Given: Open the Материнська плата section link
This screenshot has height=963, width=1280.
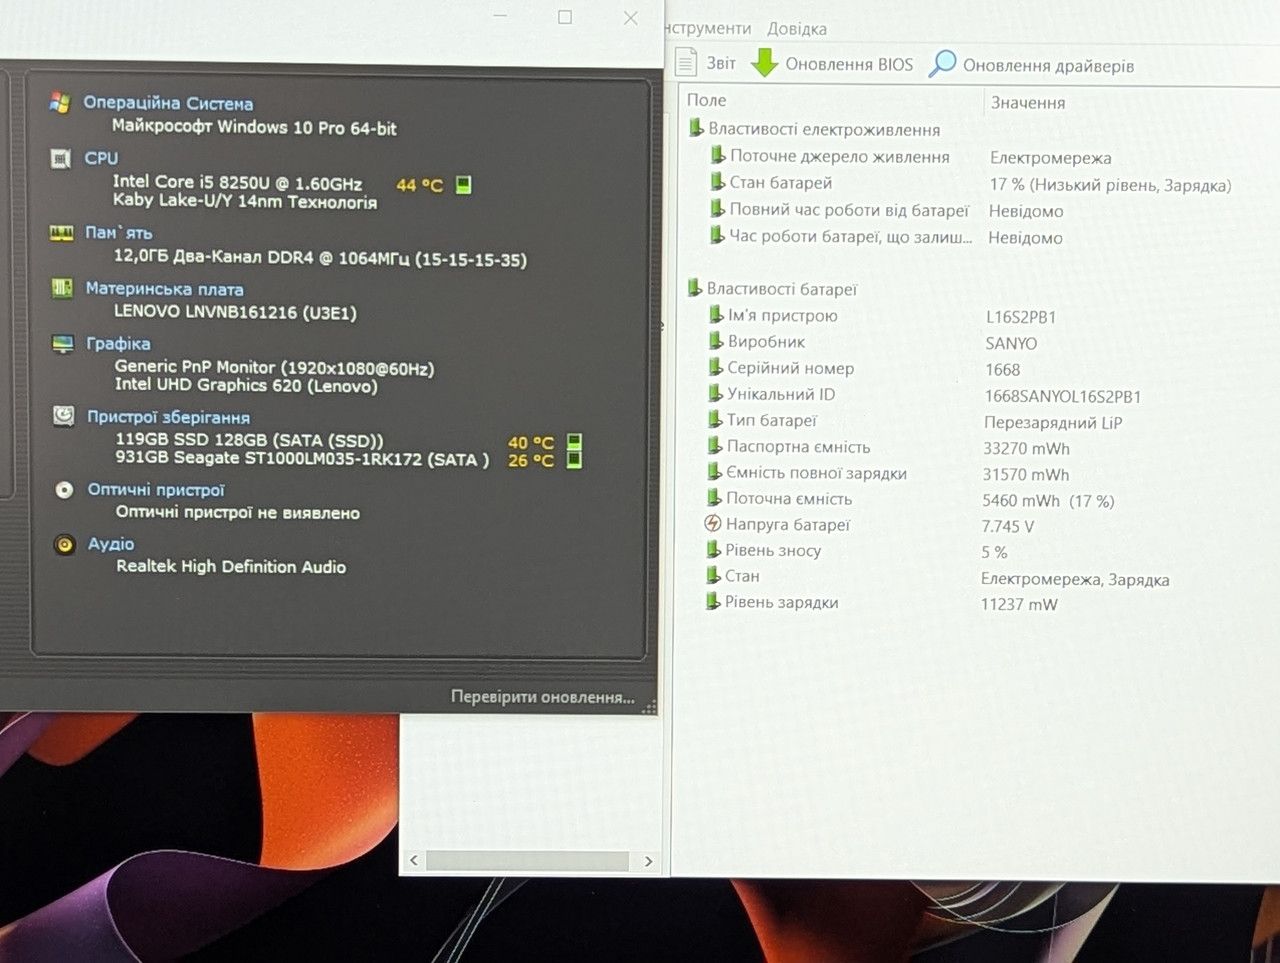Looking at the screenshot, I should (x=165, y=289).
